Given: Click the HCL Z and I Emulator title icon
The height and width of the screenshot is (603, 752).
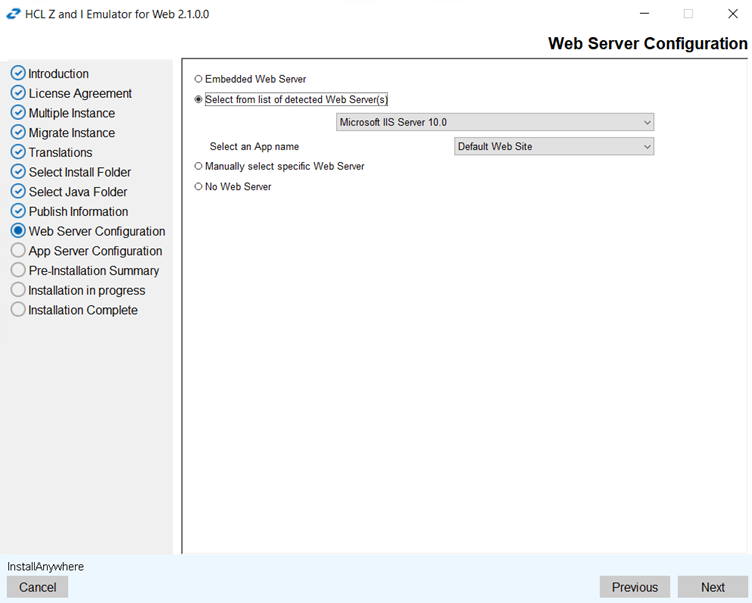Looking at the screenshot, I should (13, 14).
